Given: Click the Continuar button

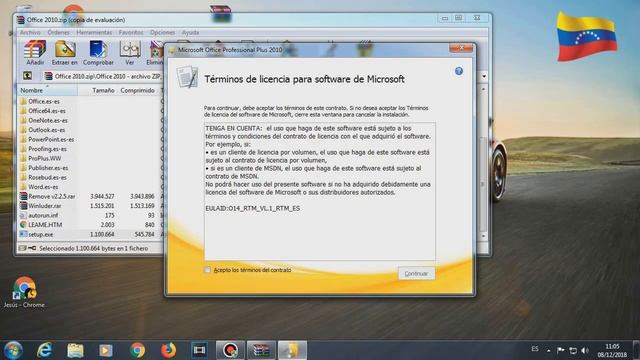Looking at the screenshot, I should tap(416, 273).
